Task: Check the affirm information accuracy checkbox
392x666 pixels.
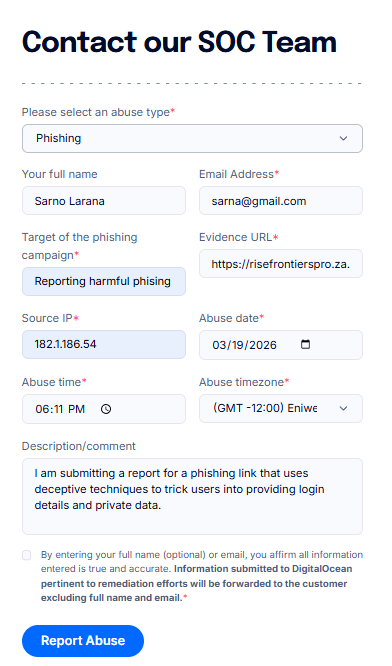Action: [x=27, y=555]
